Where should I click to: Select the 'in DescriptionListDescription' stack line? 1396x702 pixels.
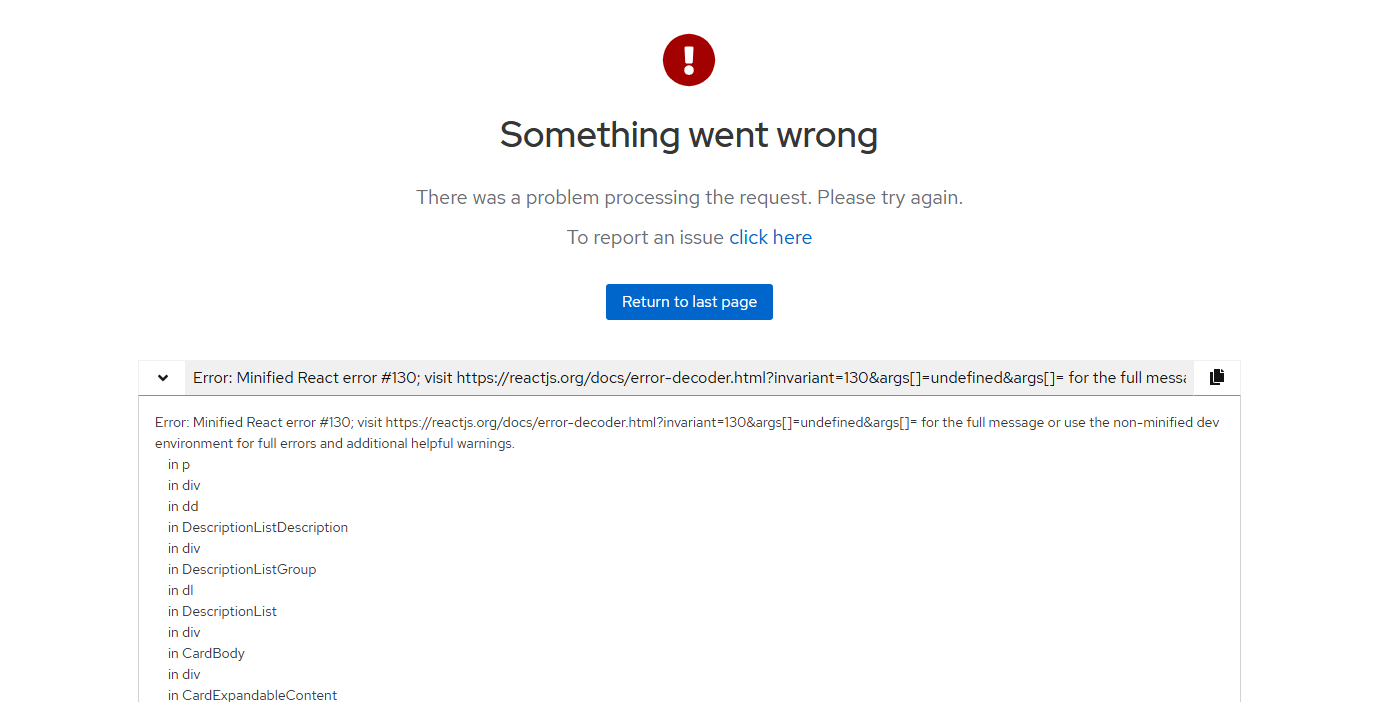coord(258,527)
